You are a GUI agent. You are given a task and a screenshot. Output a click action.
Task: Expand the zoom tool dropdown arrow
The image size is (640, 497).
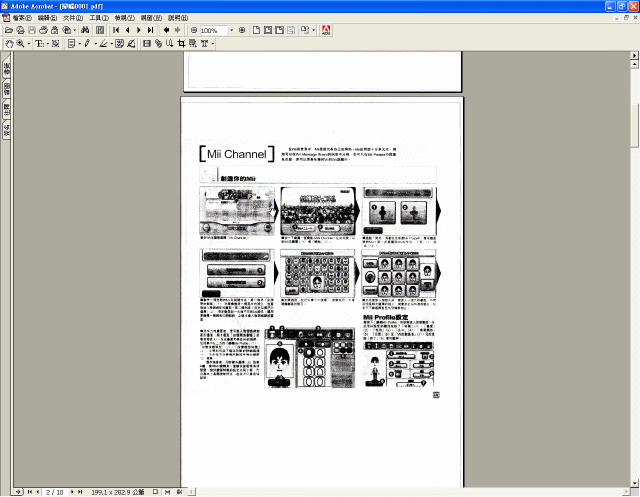[x=29, y=44]
